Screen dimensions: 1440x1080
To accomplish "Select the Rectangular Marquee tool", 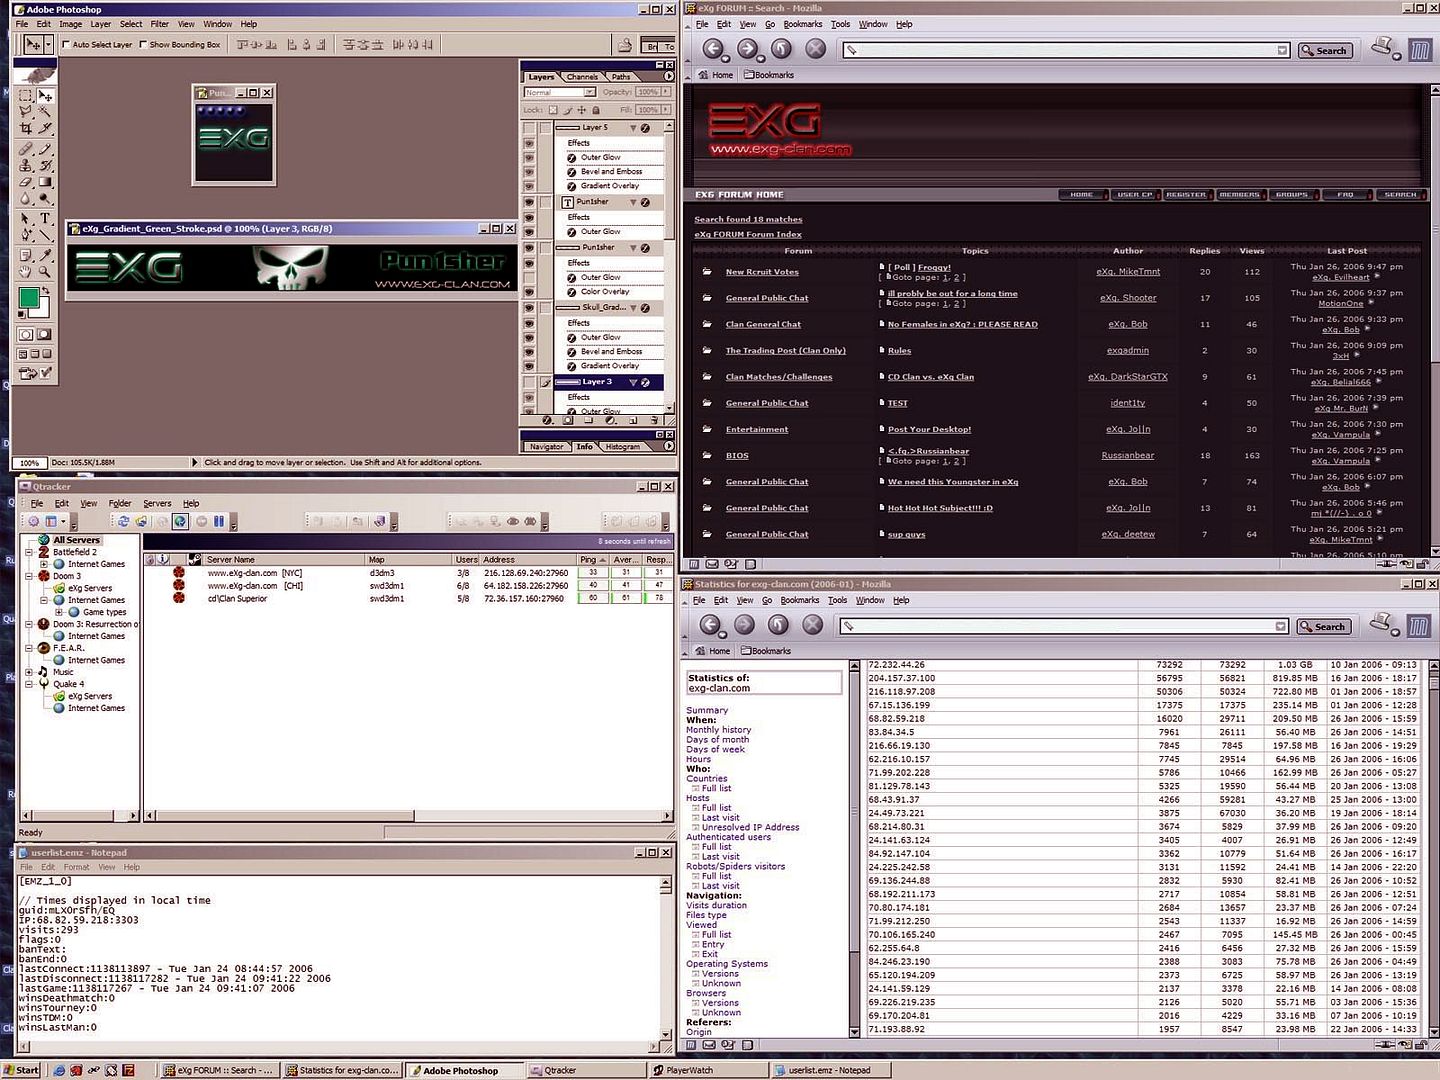I will click(26, 96).
